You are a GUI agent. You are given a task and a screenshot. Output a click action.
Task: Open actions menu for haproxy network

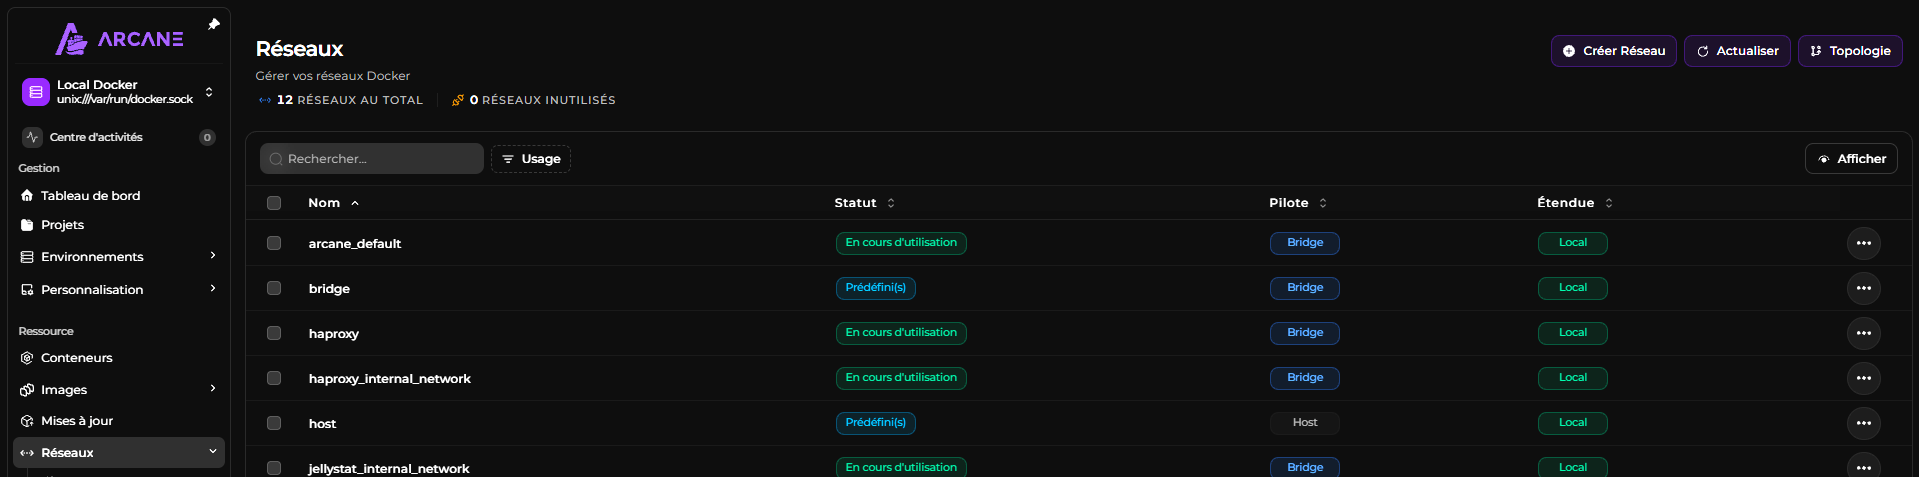click(x=1863, y=333)
